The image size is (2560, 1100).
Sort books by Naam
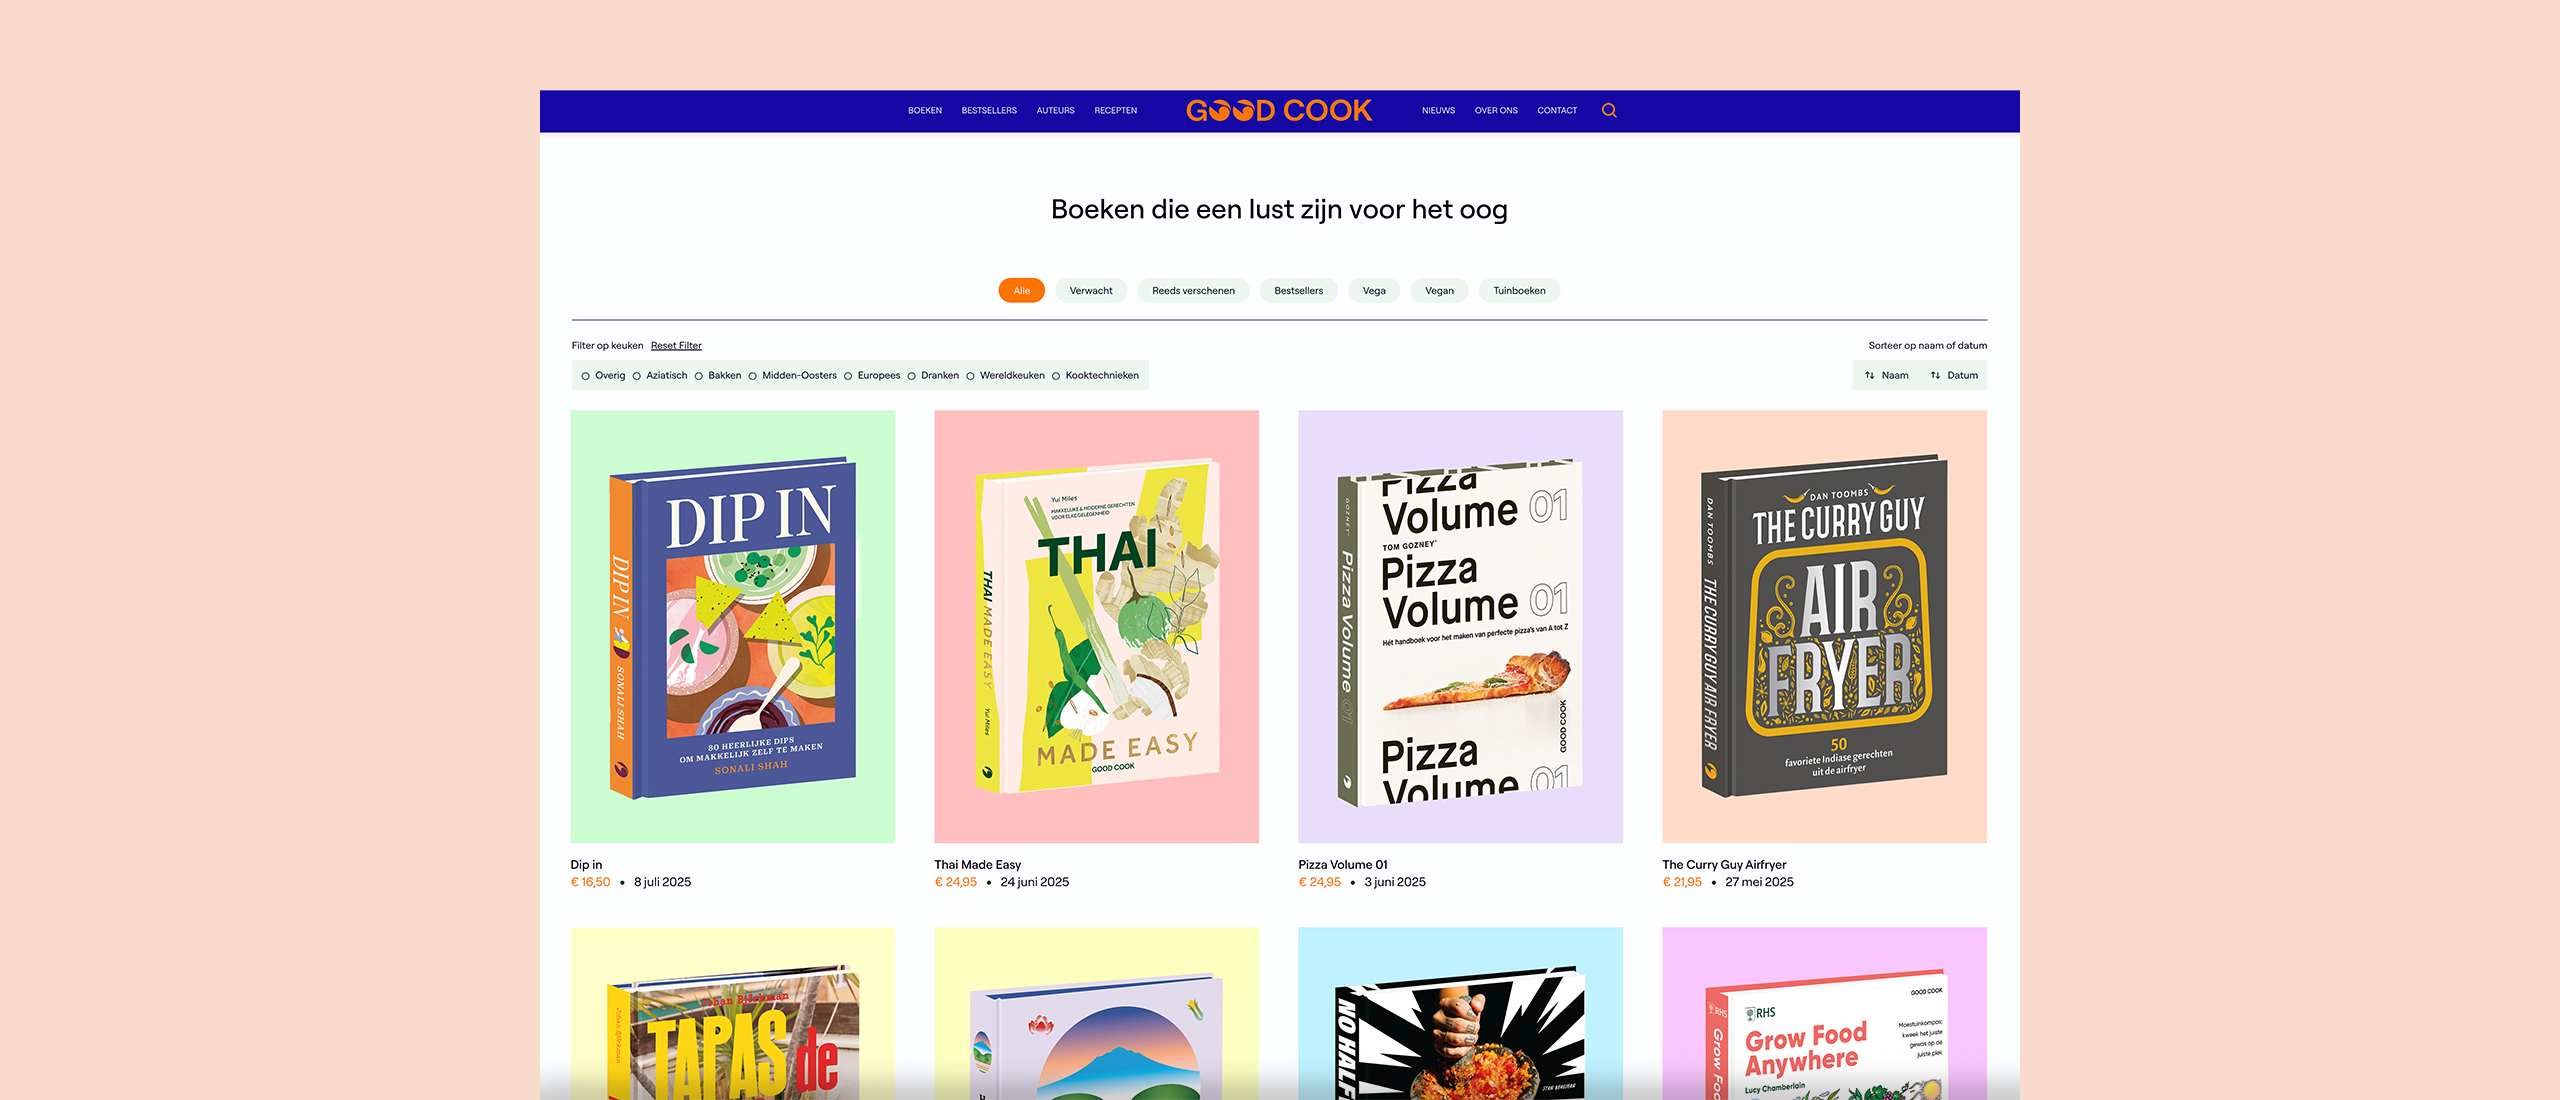[x=1894, y=376]
